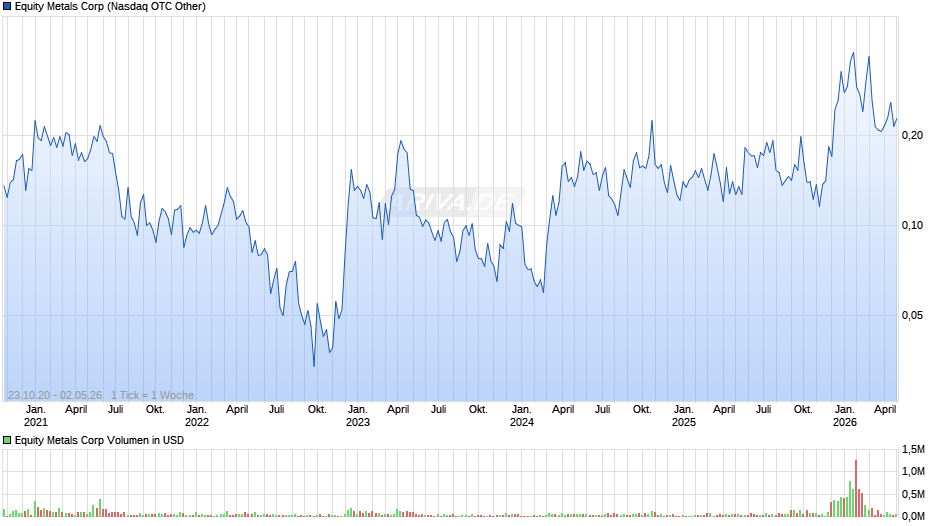The height and width of the screenshot is (526, 940).
Task: Click the chart title Equity Metals Corp (Nasdaq OTC Other)
Action: click(110, 7)
